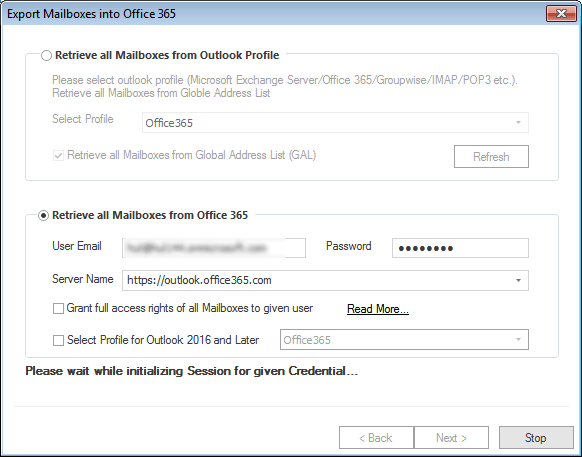Click the session initializing status message

click(192, 371)
